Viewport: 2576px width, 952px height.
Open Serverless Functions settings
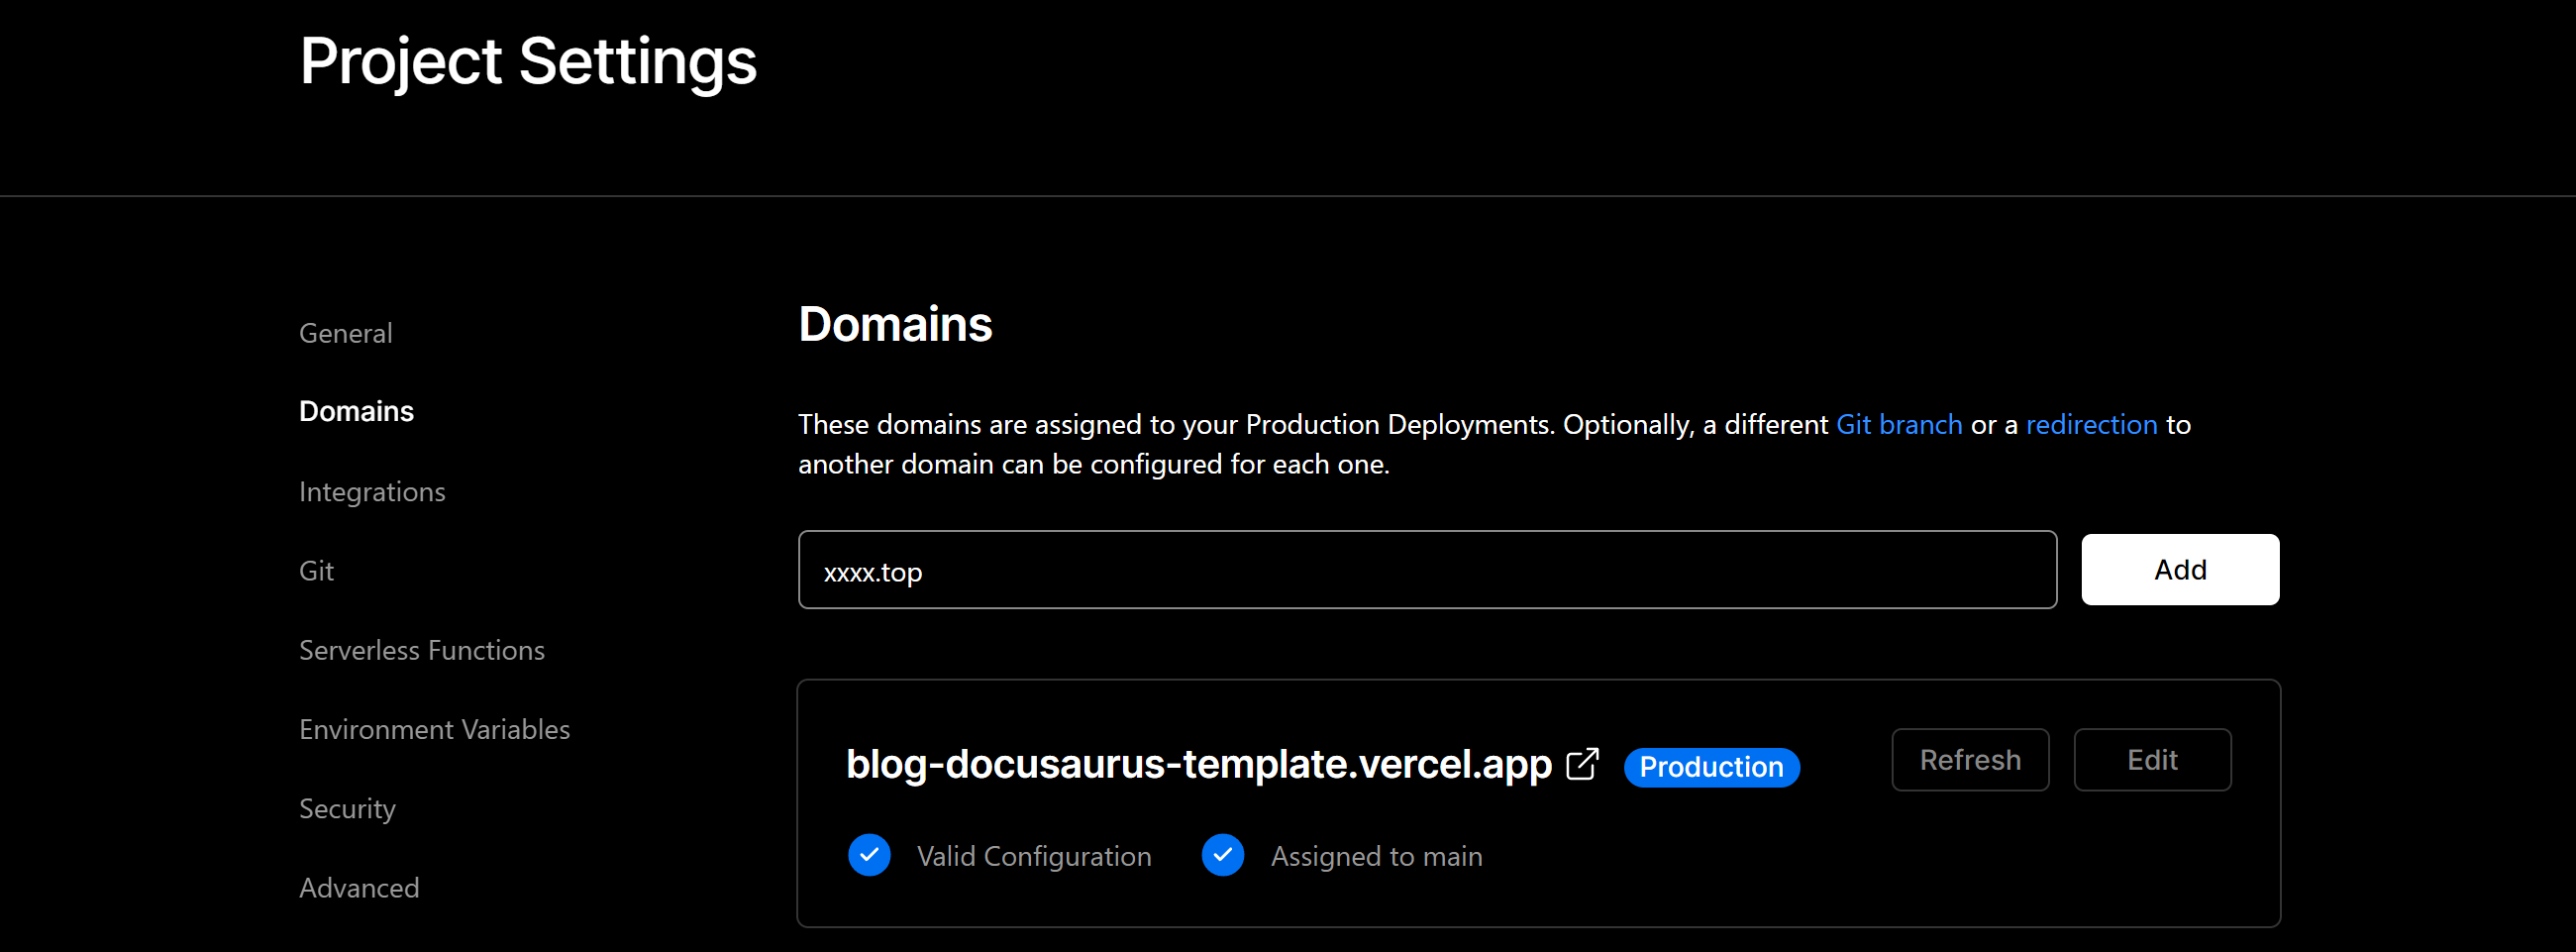click(x=422, y=650)
